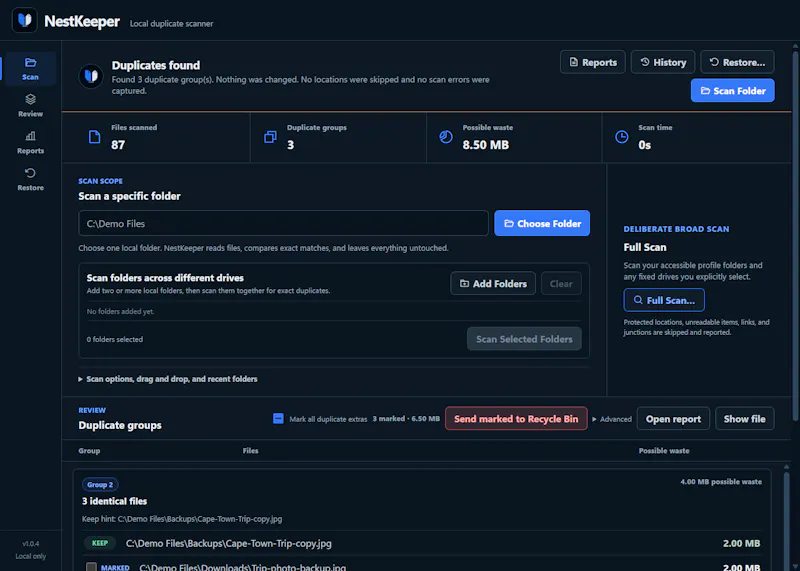Click the '0 folders selected' text
This screenshot has height=571, width=800.
pyautogui.click(x=115, y=339)
